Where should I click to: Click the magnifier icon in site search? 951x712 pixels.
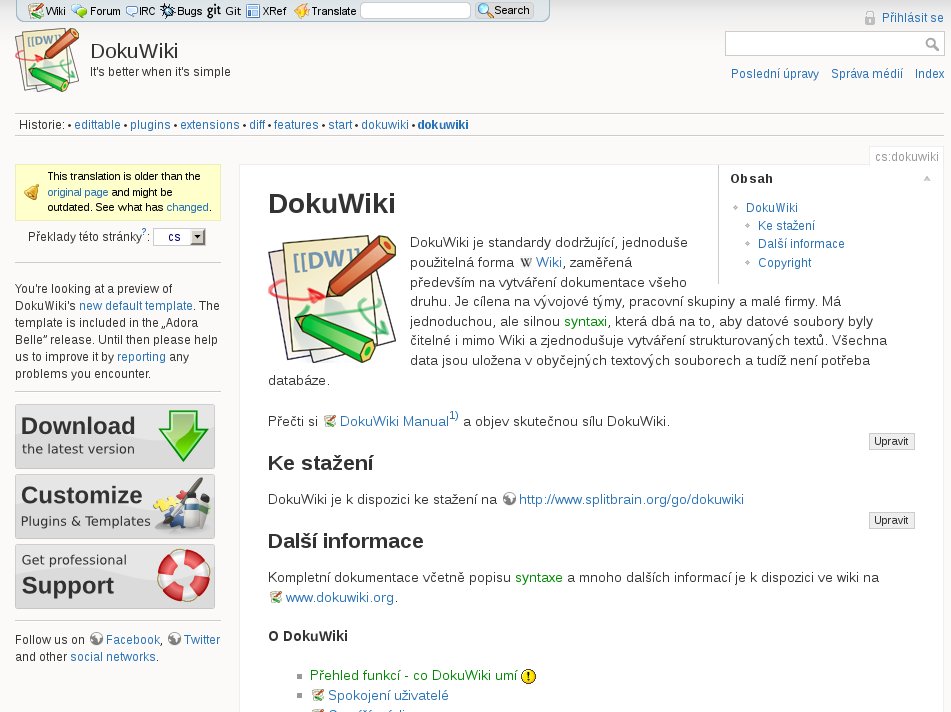pos(932,44)
